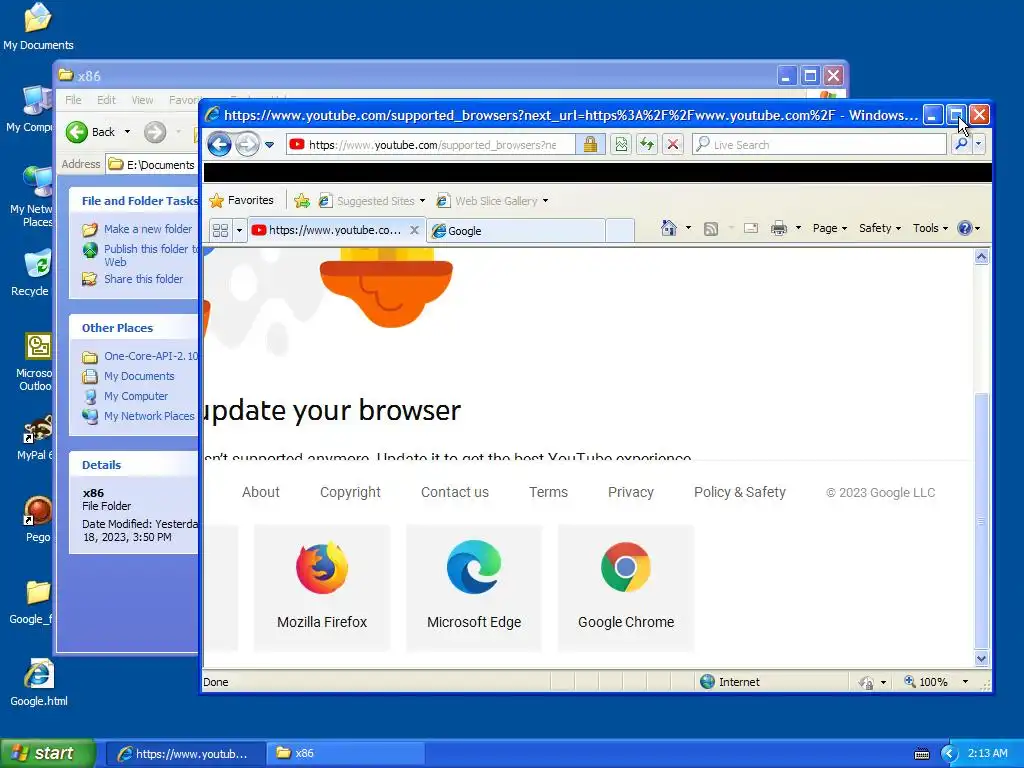
Task: Select the My Documents desktop icon
Action: 38,27
